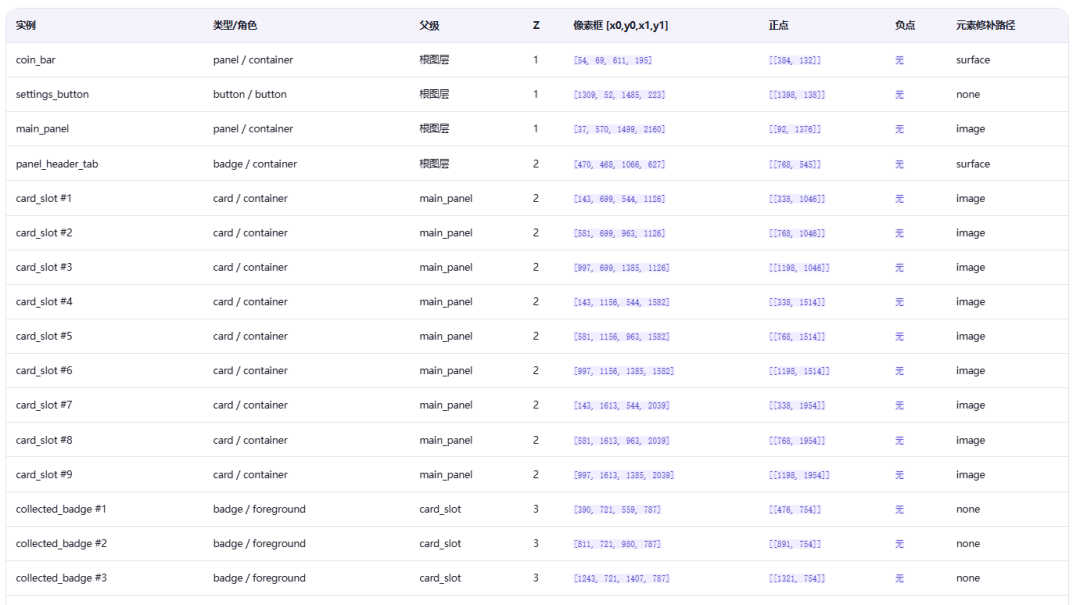Click "button / button" type for settings_button
The image size is (1080, 605).
click(x=250, y=94)
